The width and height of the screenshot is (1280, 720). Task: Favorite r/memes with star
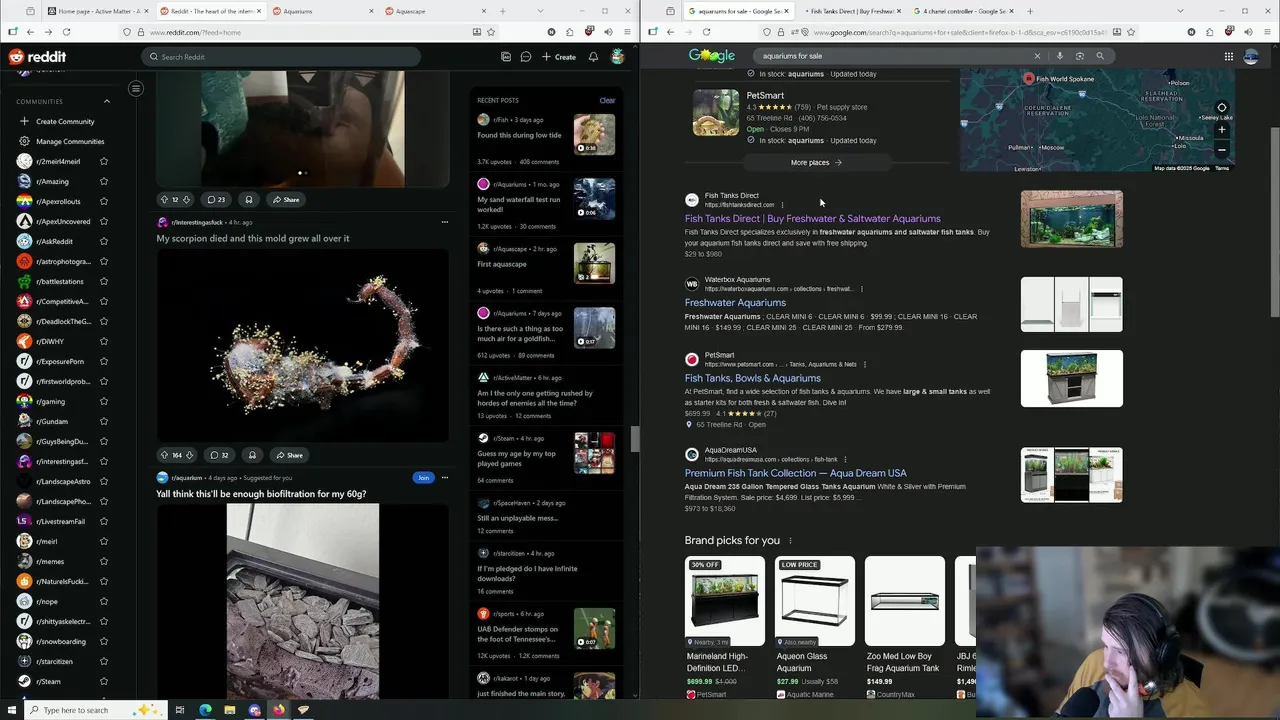[103, 561]
